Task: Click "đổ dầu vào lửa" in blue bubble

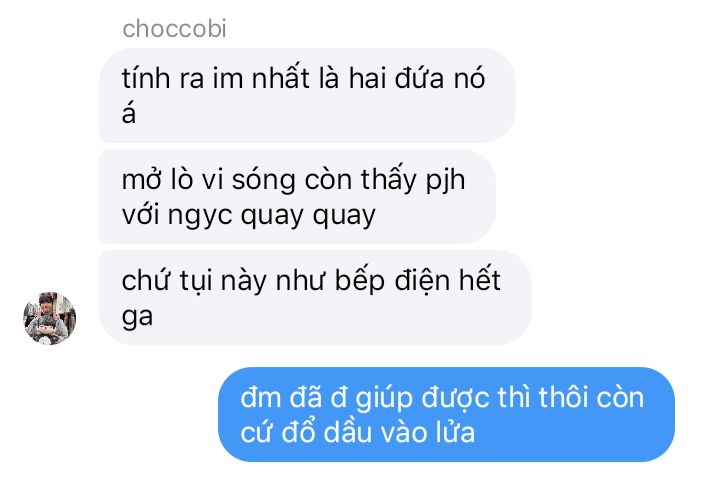Action: pyautogui.click(x=378, y=432)
